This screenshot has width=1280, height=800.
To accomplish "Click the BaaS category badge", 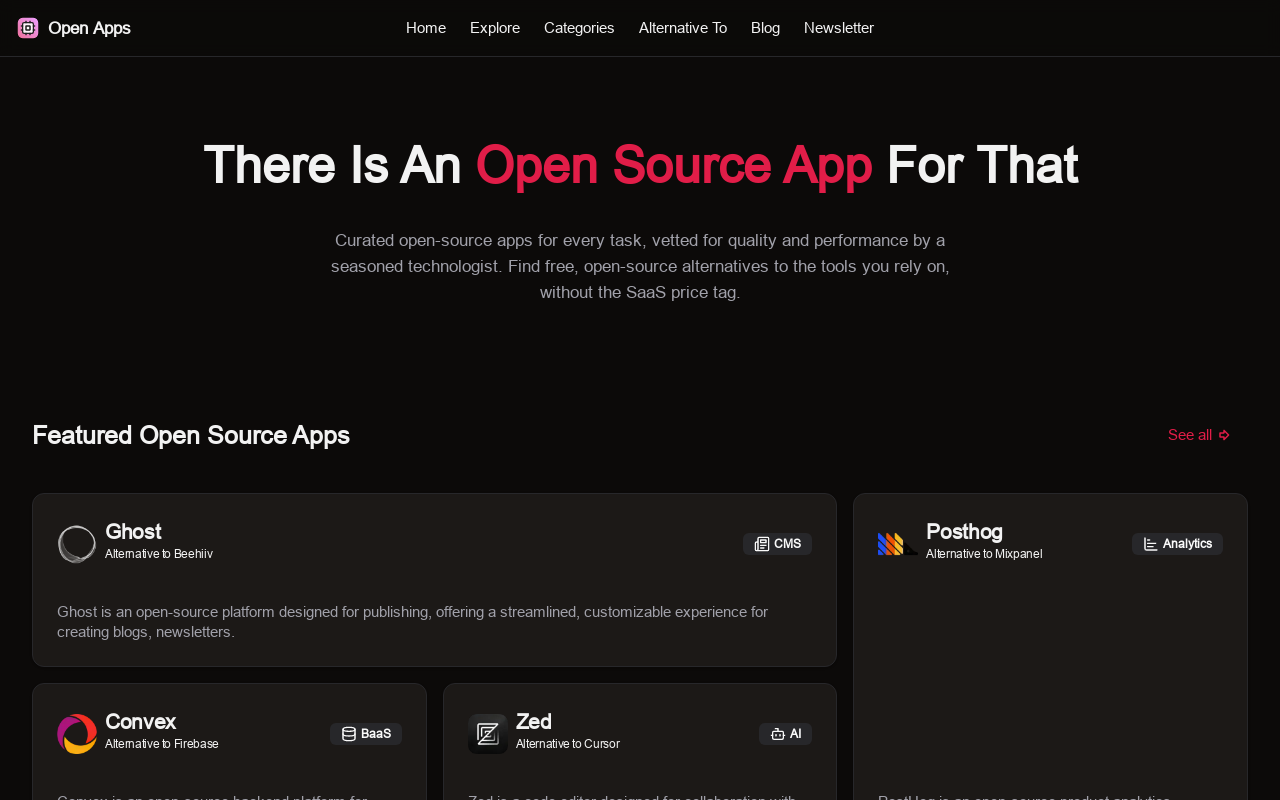I will 366,734.
